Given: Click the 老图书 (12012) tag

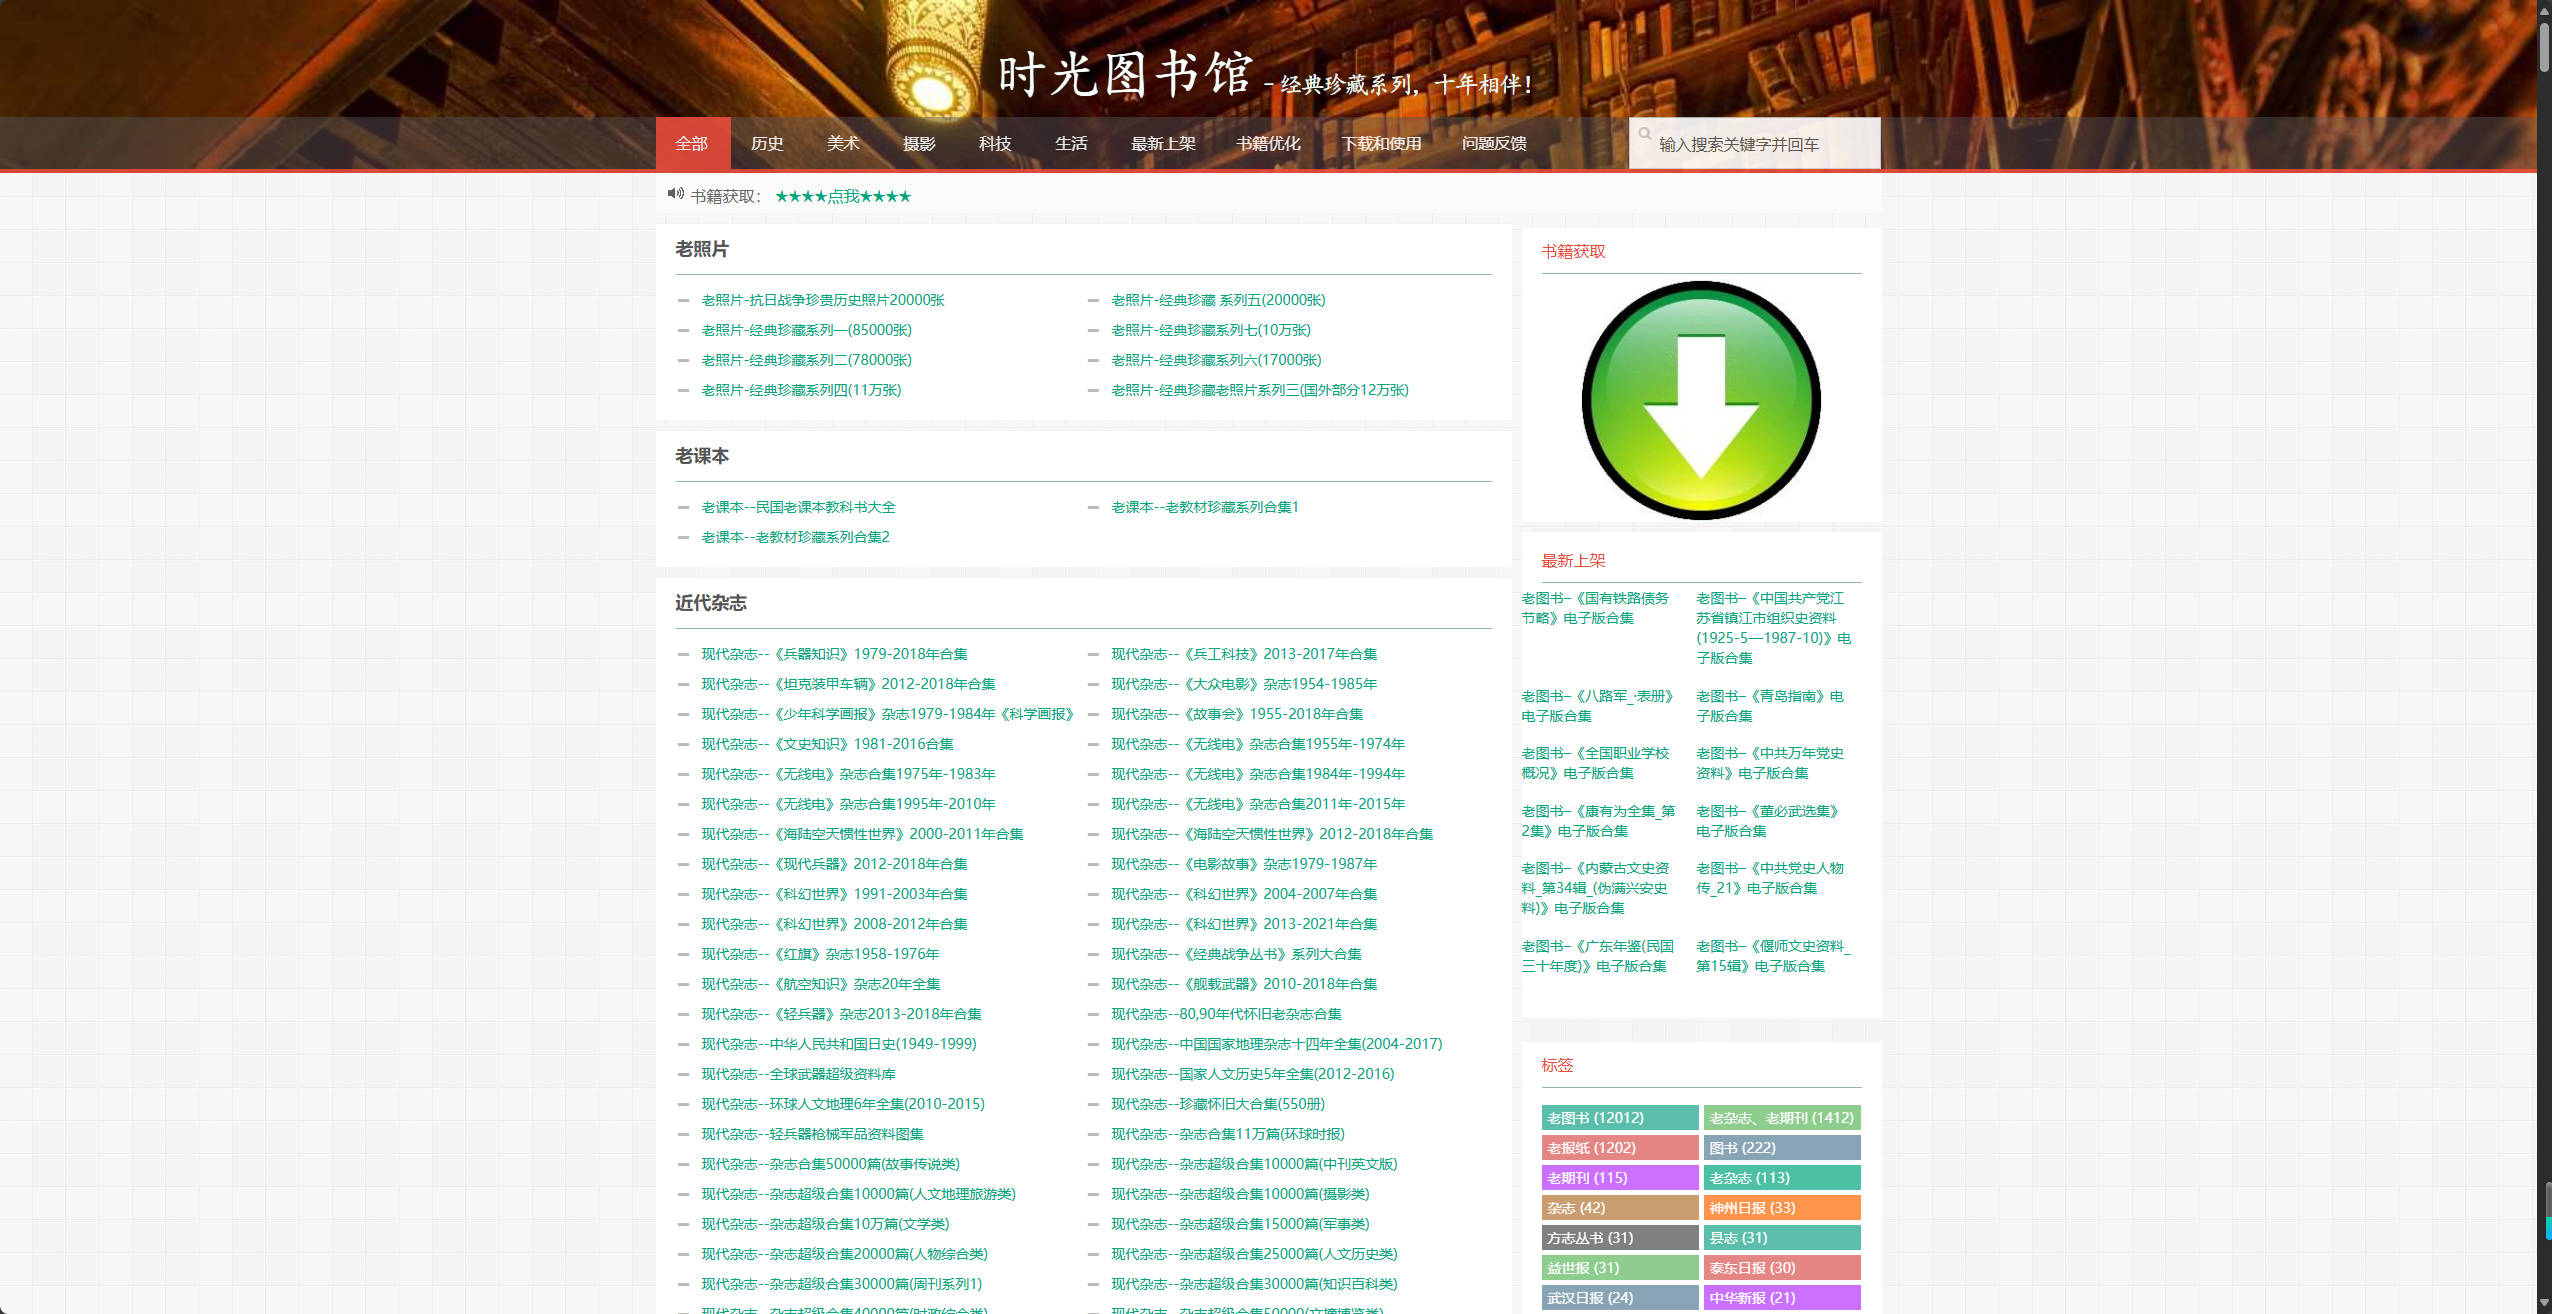Looking at the screenshot, I should 1620,1118.
